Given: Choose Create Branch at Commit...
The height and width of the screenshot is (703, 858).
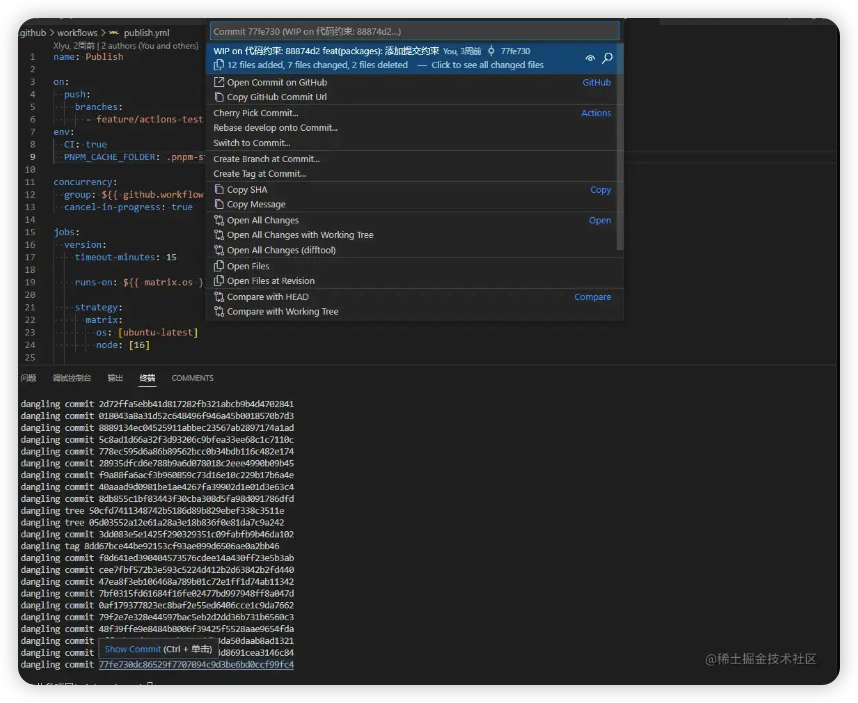Looking at the screenshot, I should tap(266, 159).
